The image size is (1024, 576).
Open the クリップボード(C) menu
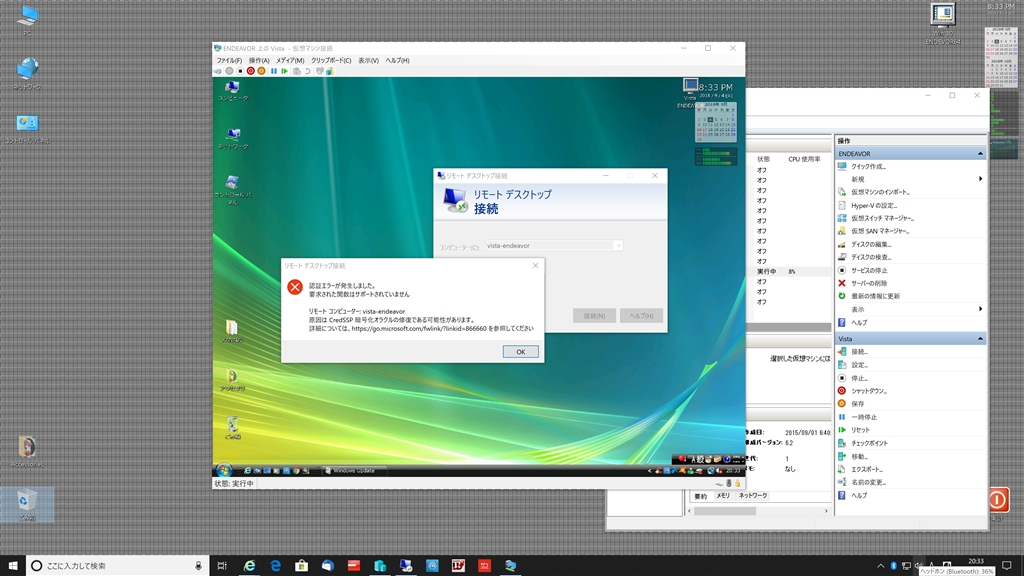pos(331,60)
